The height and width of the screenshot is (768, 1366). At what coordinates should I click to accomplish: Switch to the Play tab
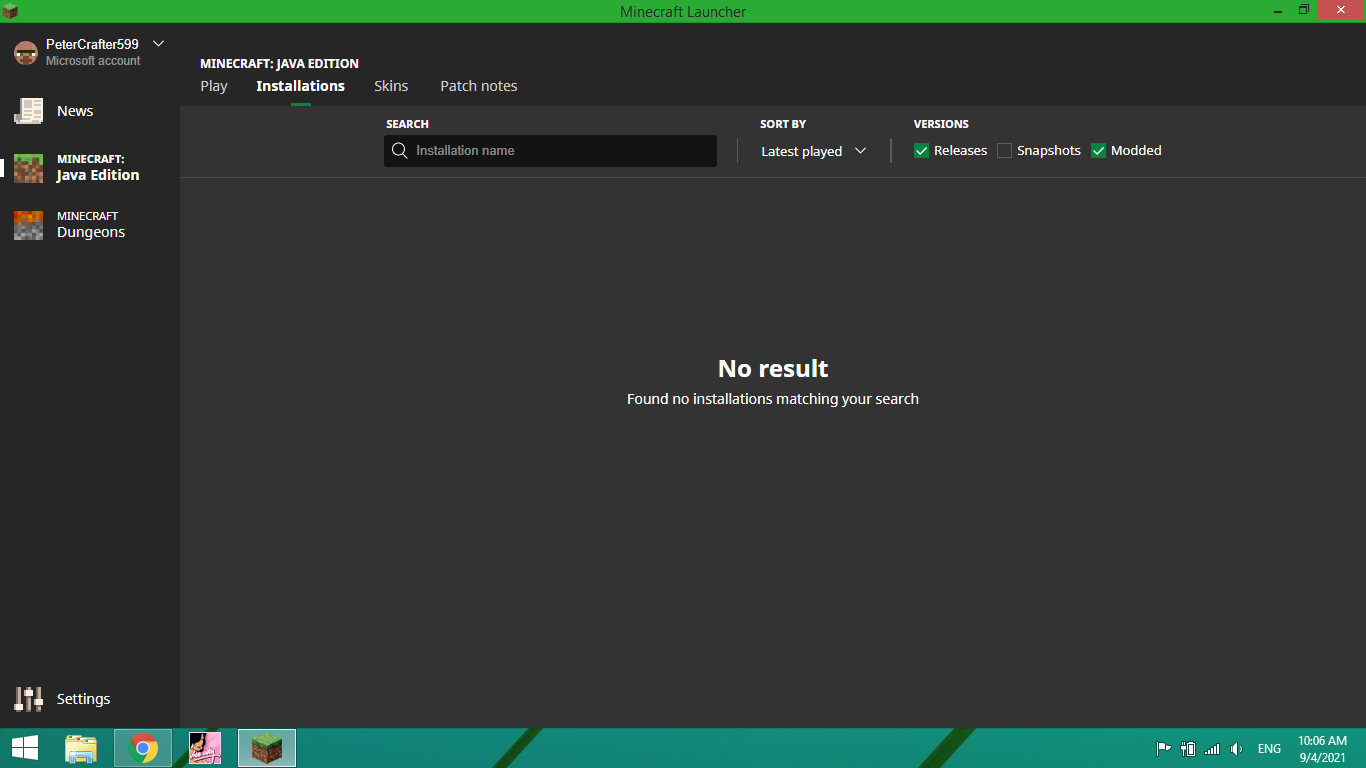pyautogui.click(x=214, y=86)
